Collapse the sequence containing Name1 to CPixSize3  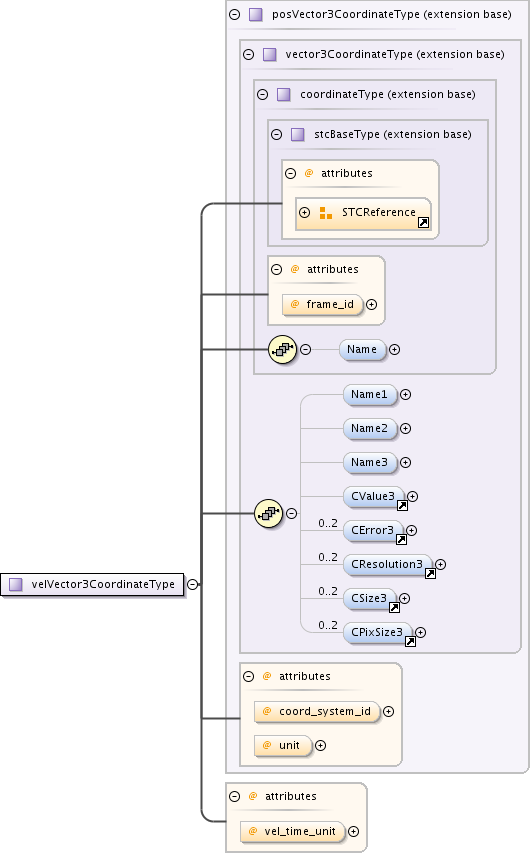click(291, 514)
